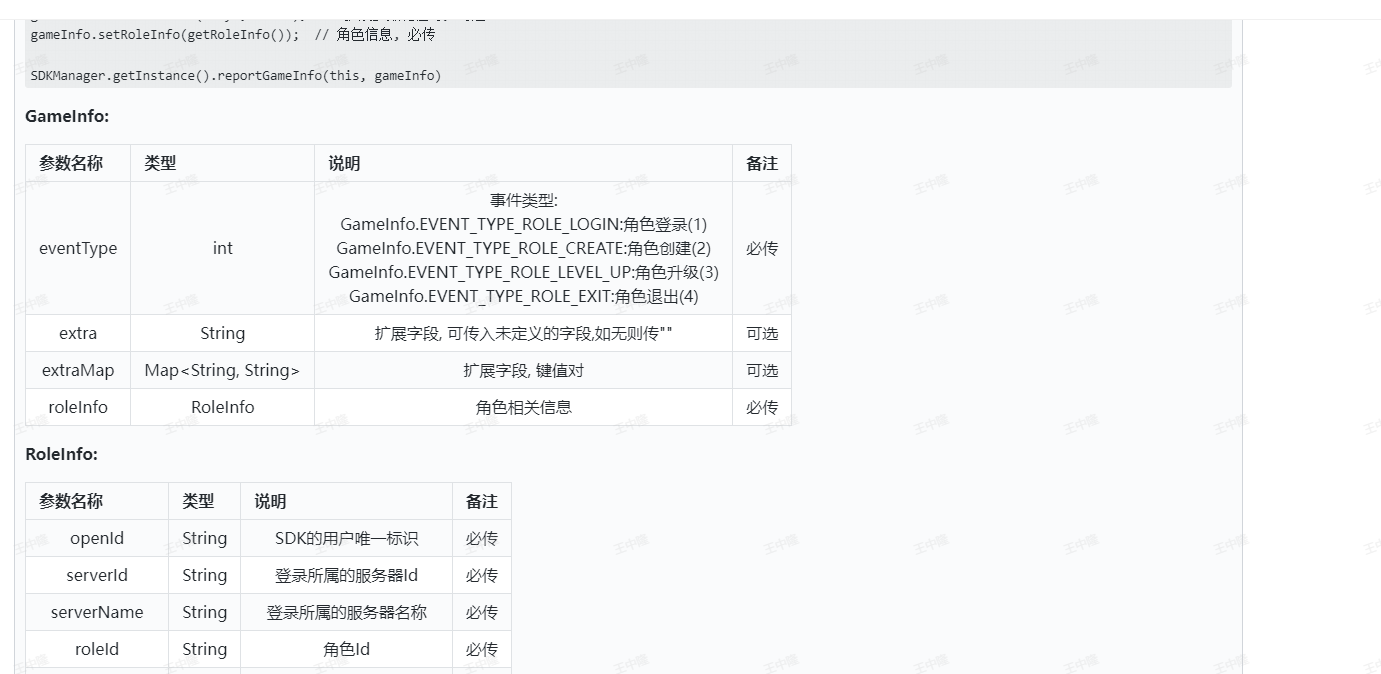Select the 'roleId' parameter cell
Viewport: 1381px width, 674px height.
click(x=97, y=649)
